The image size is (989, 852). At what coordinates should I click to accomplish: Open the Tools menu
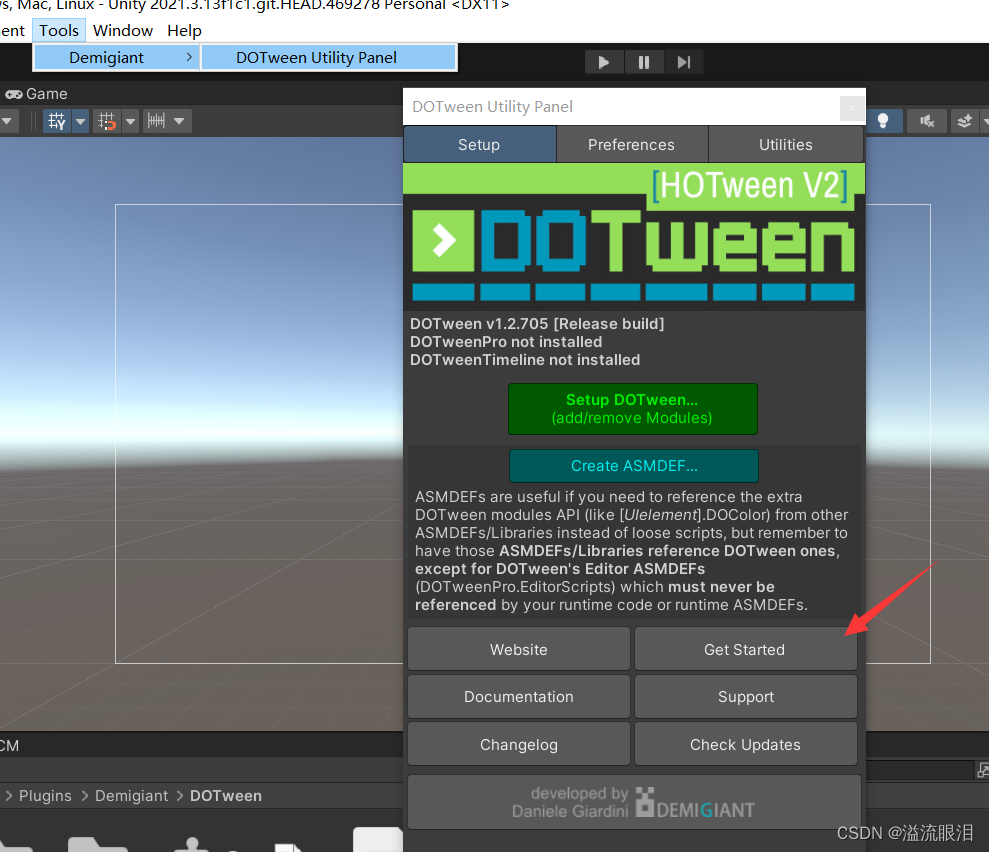pyautogui.click(x=59, y=30)
